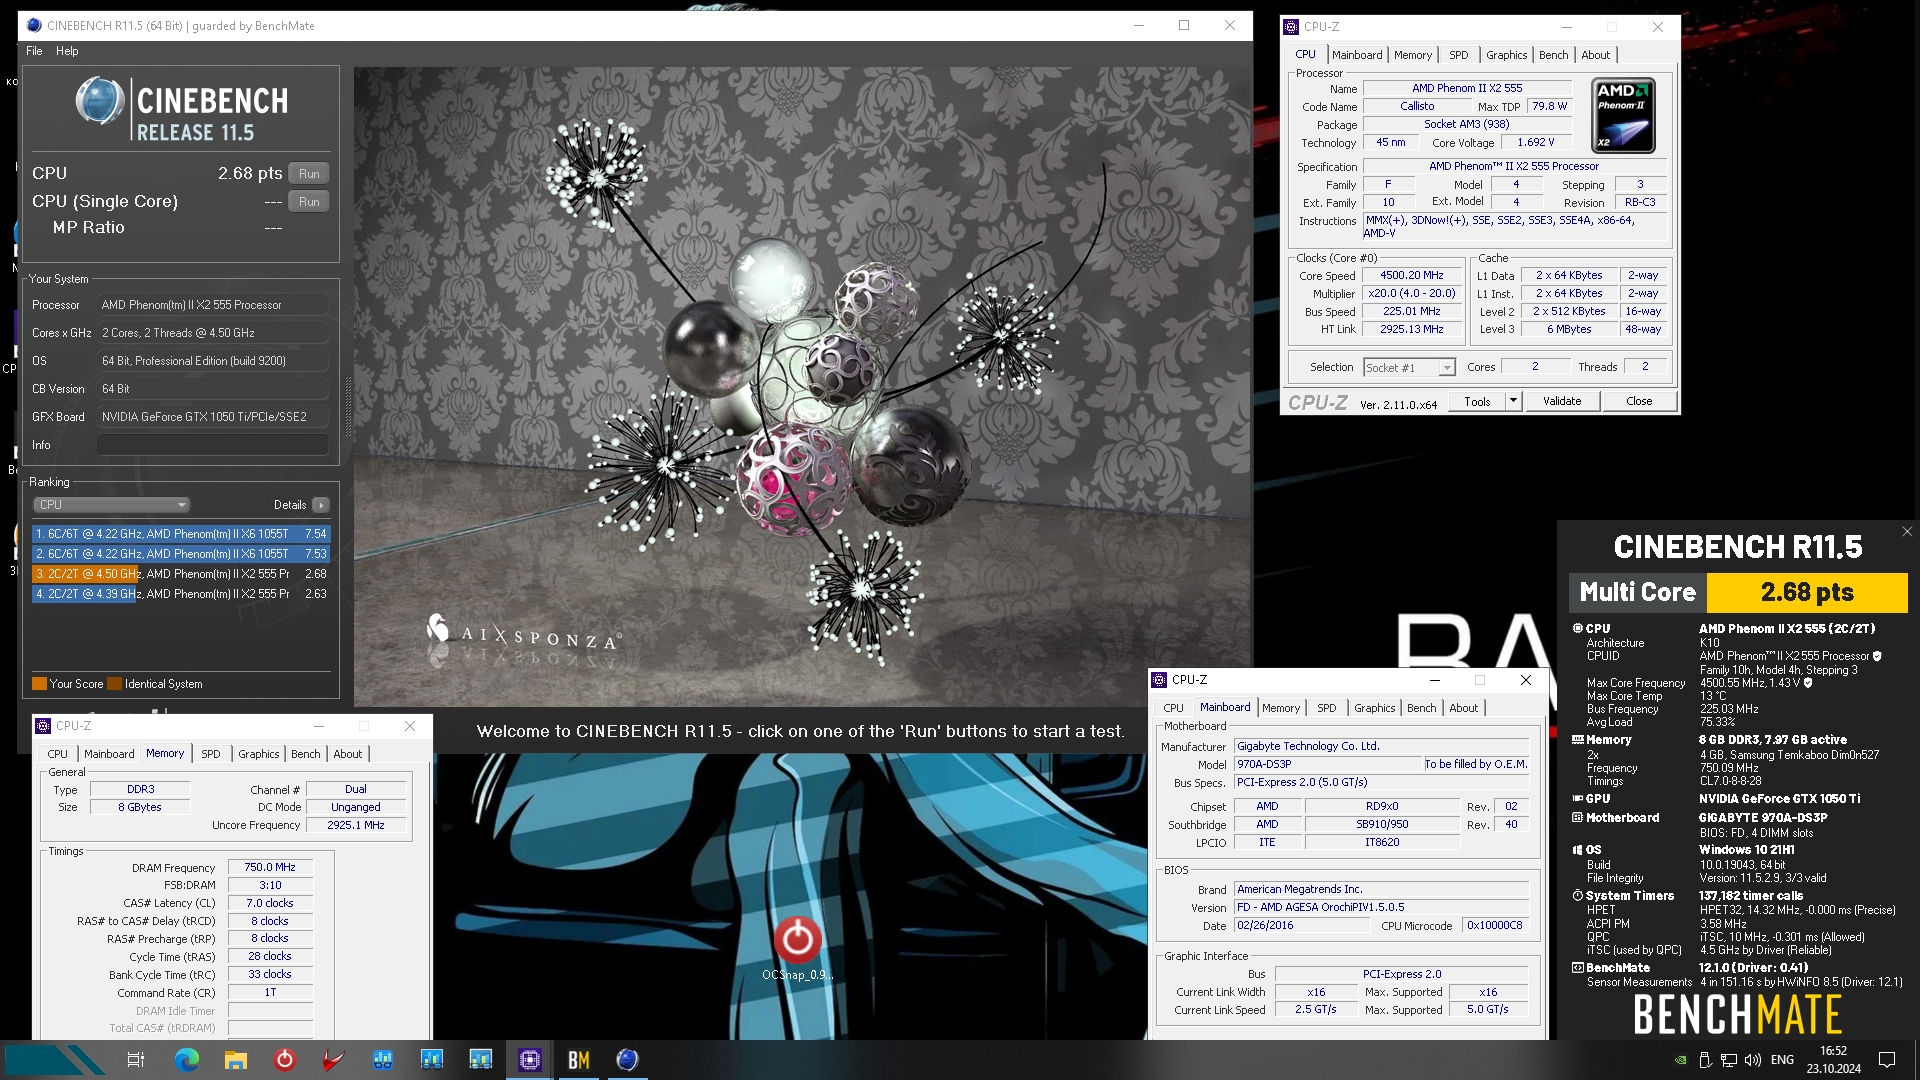Screen dimensions: 1920x1080
Task: Click the Cinebench title bar app icon
Action: (34, 26)
